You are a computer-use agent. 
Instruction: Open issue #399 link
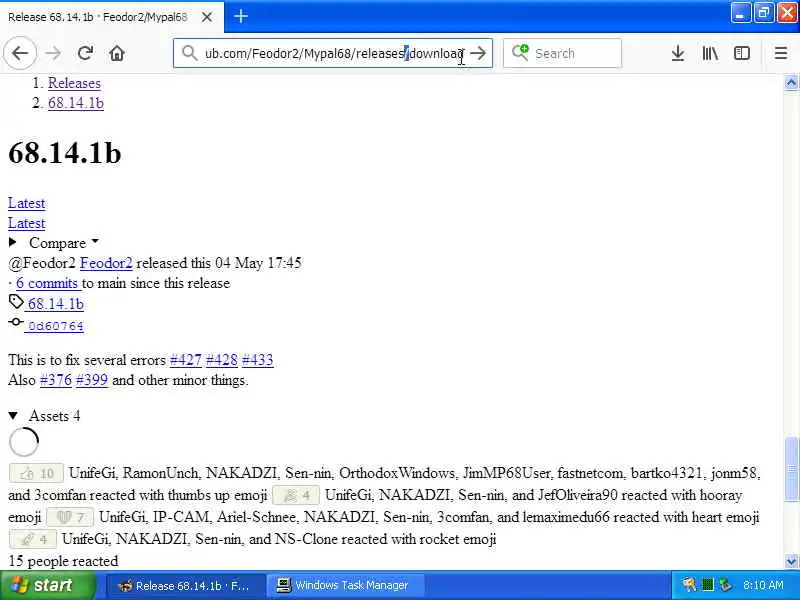(91, 380)
